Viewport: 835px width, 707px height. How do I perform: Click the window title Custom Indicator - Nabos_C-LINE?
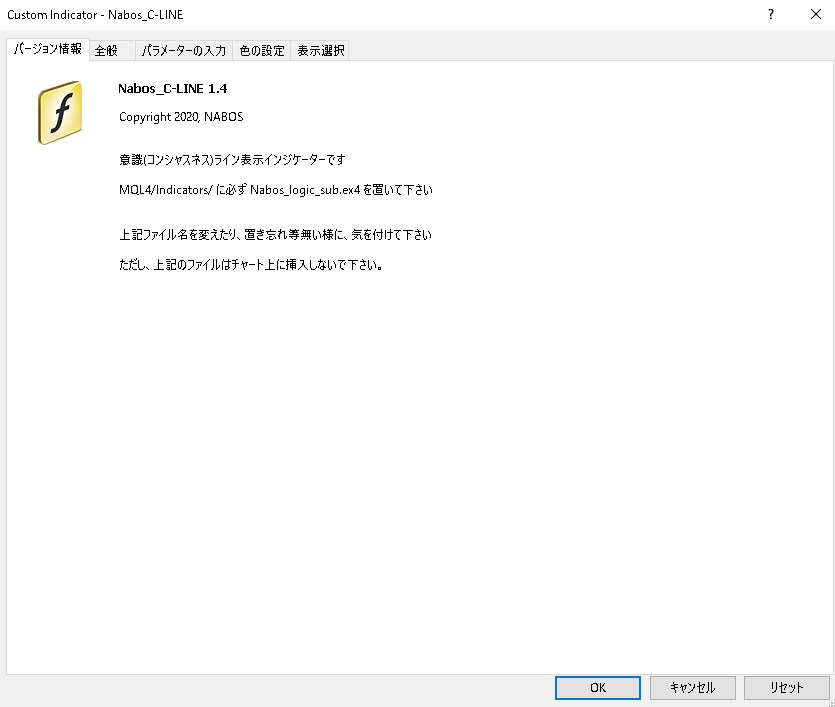[95, 15]
